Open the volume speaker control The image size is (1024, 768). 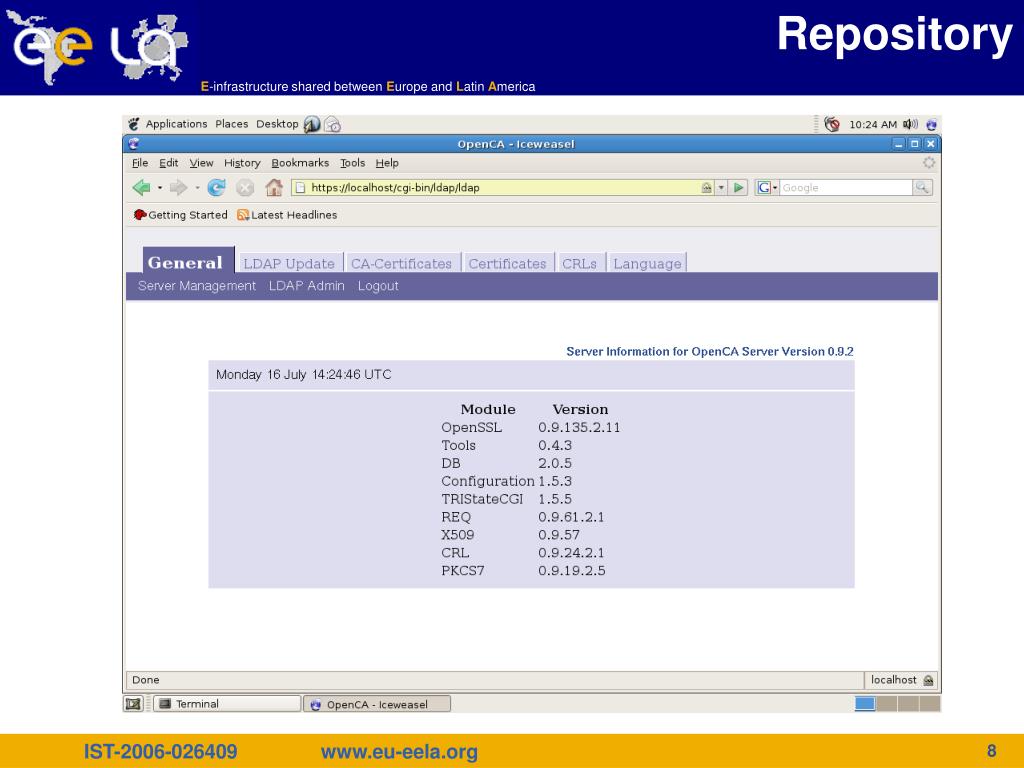pos(910,124)
